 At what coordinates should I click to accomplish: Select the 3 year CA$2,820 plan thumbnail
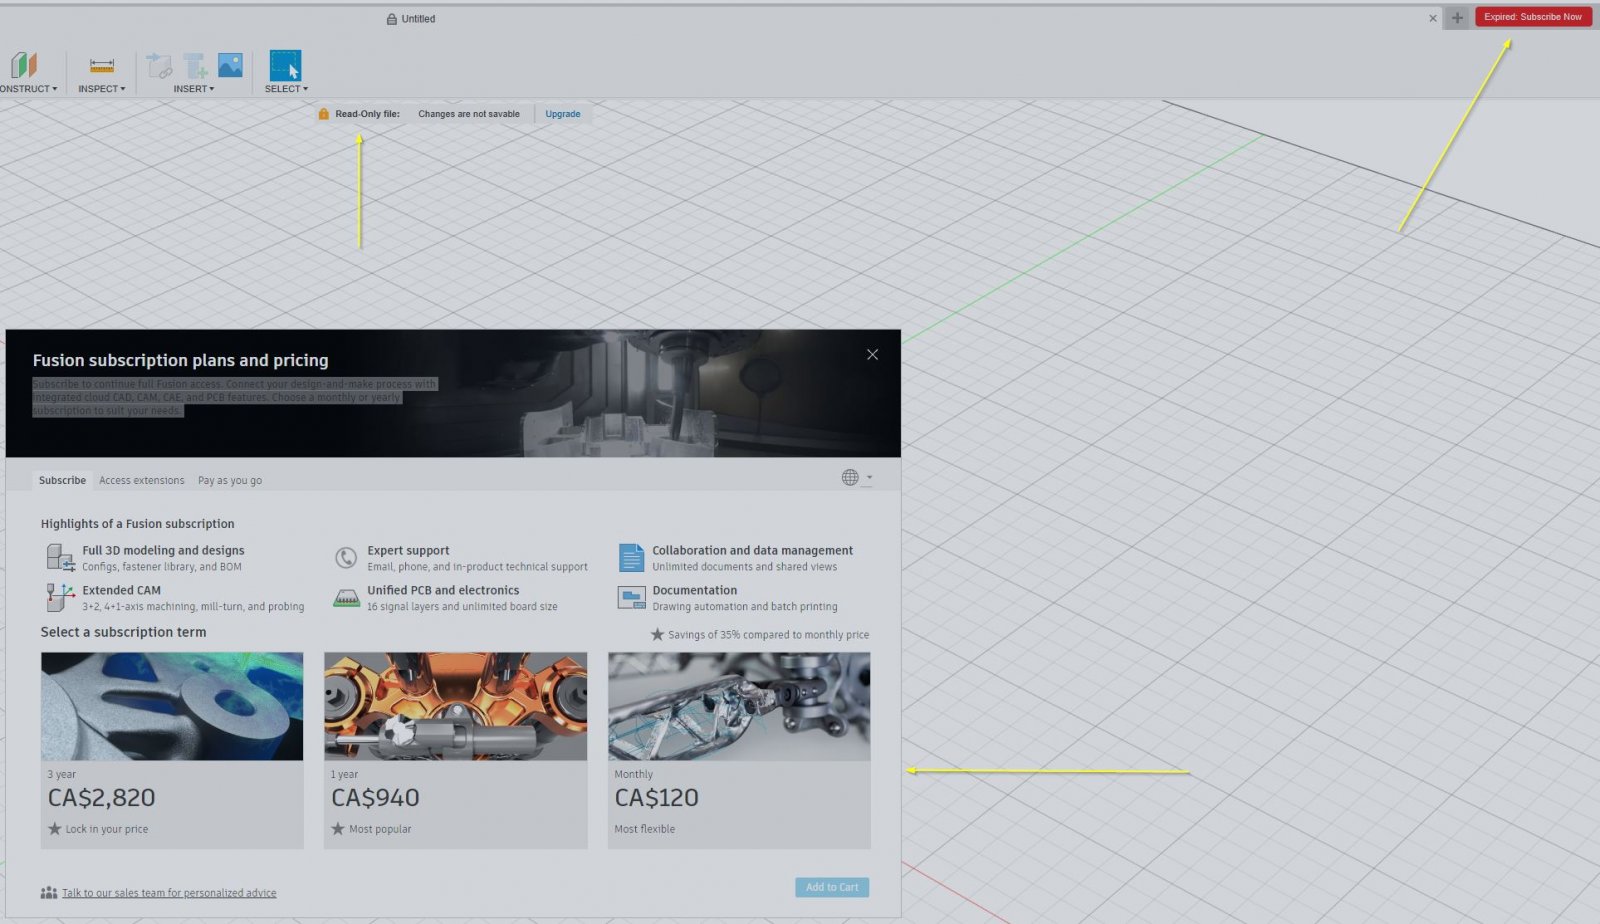coord(172,707)
